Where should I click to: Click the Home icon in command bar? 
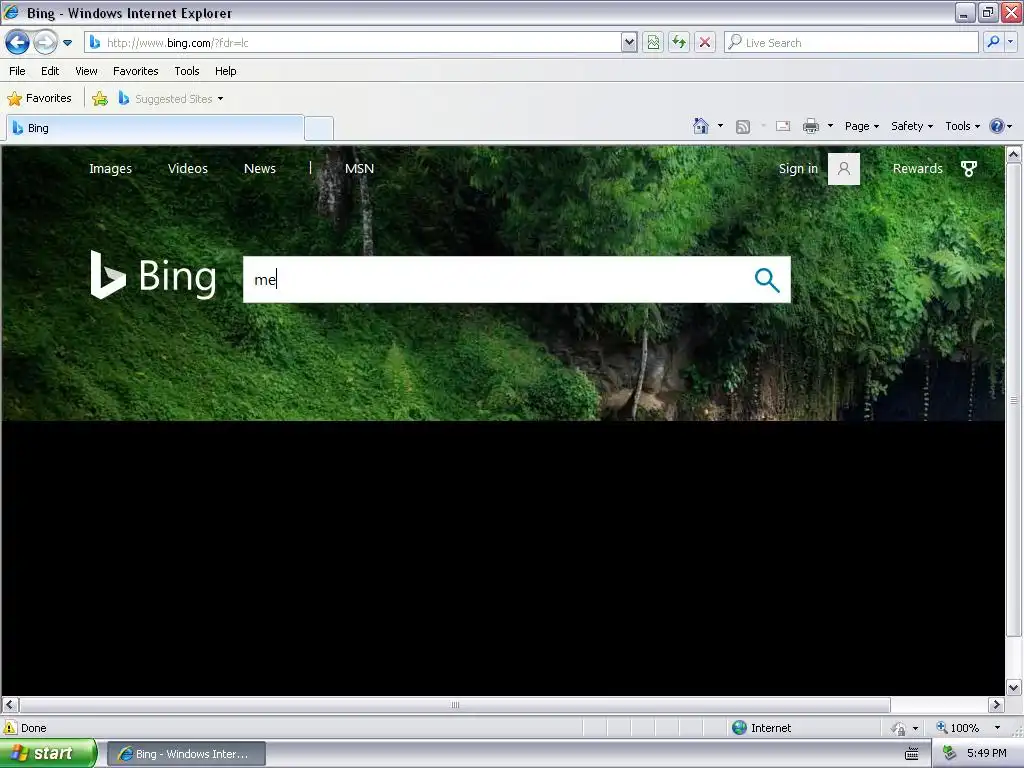click(x=701, y=126)
